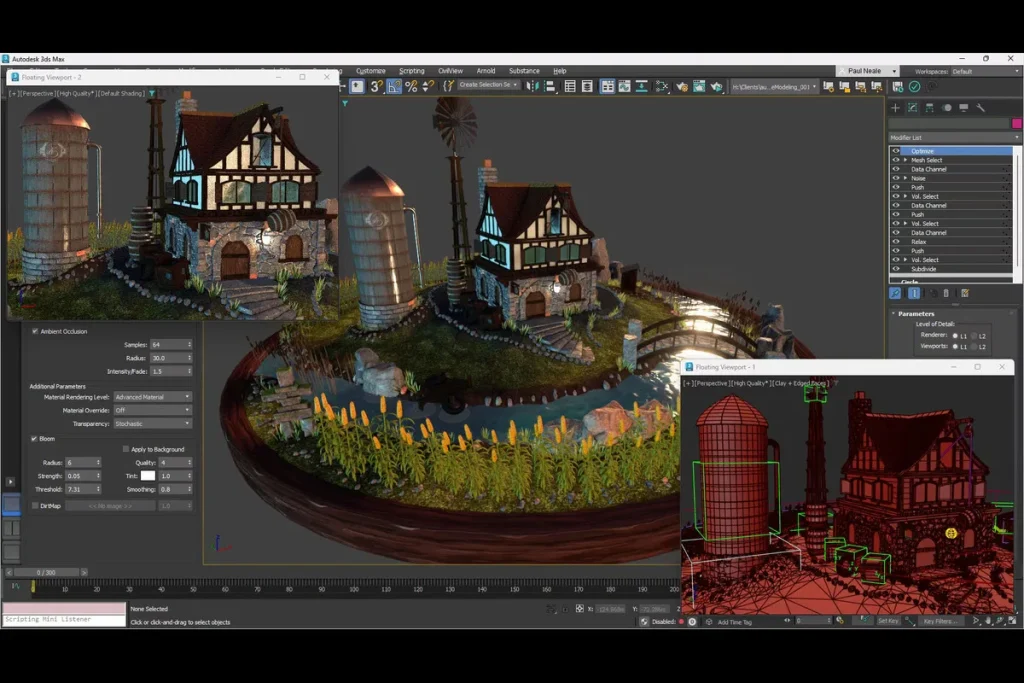Viewport: 1024px width, 683px height.
Task: Open Material Rendering Level dropdown
Action: (153, 397)
